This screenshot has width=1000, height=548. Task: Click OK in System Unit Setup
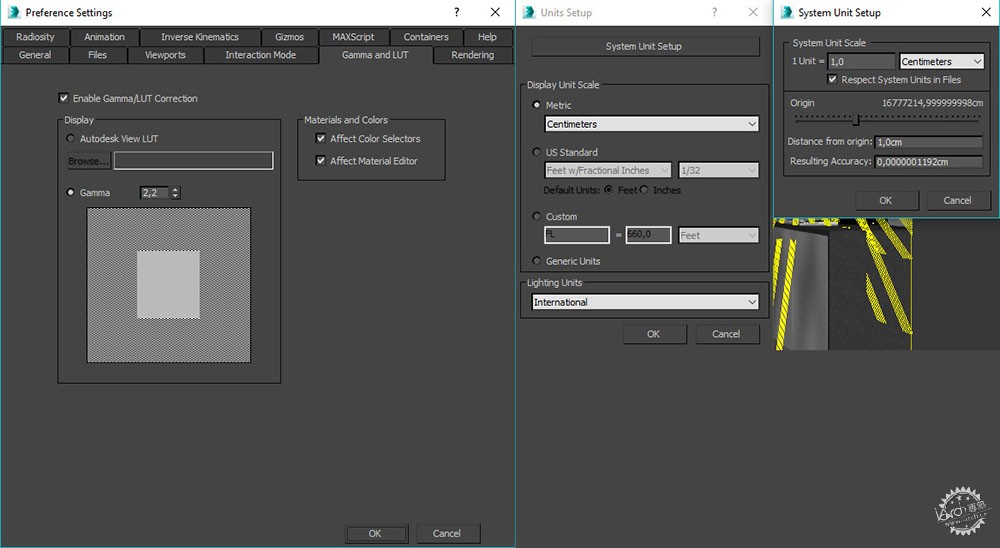[x=886, y=200]
